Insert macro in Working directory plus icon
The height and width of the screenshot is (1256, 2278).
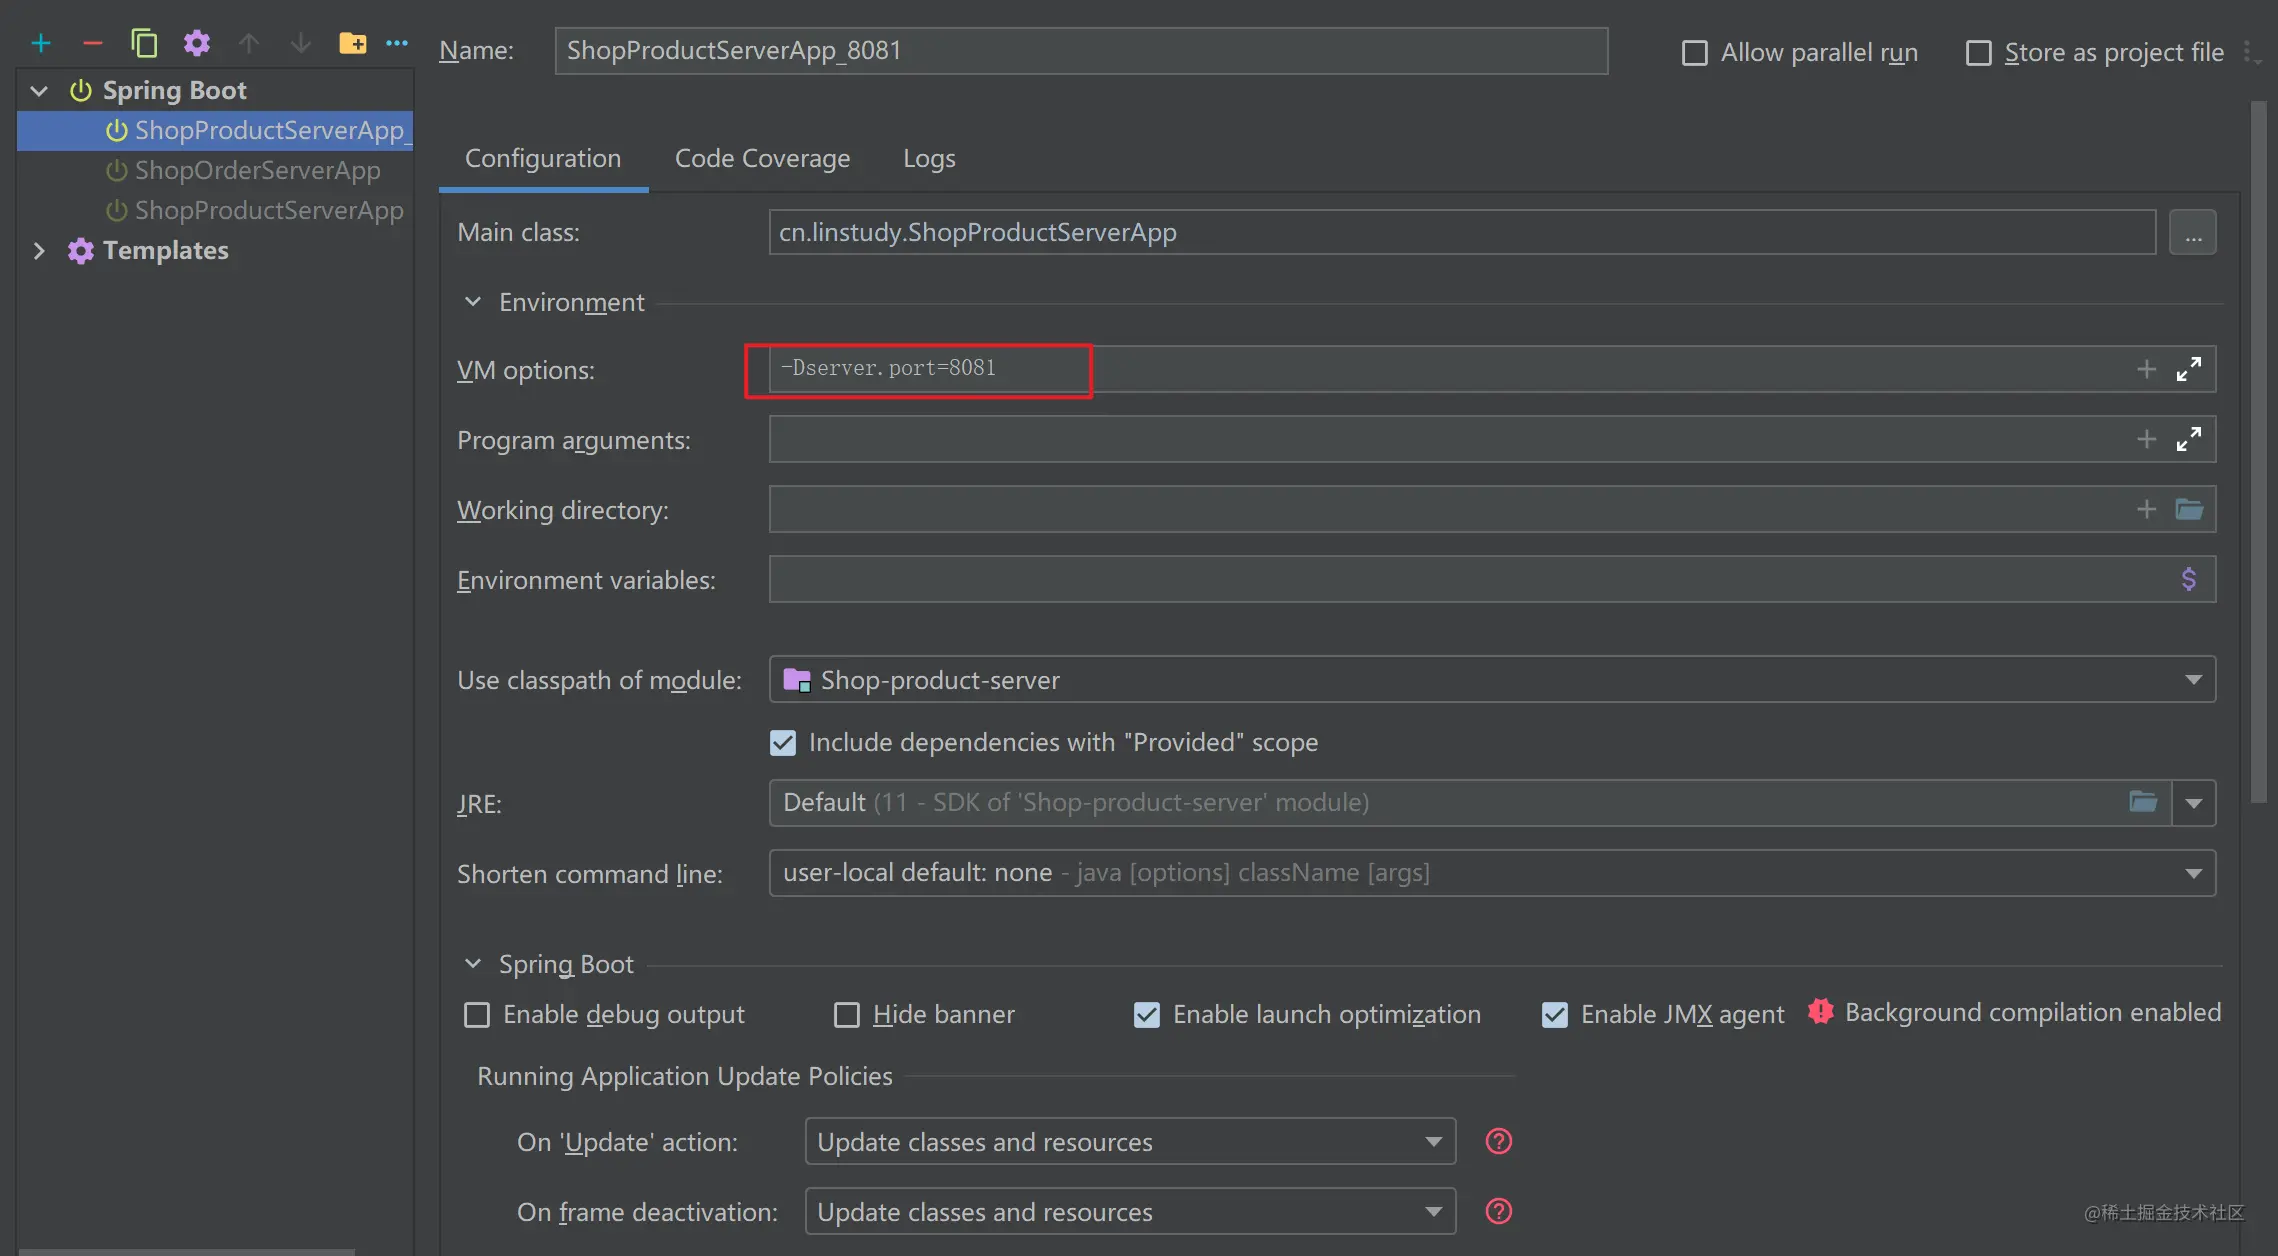coord(2146,509)
